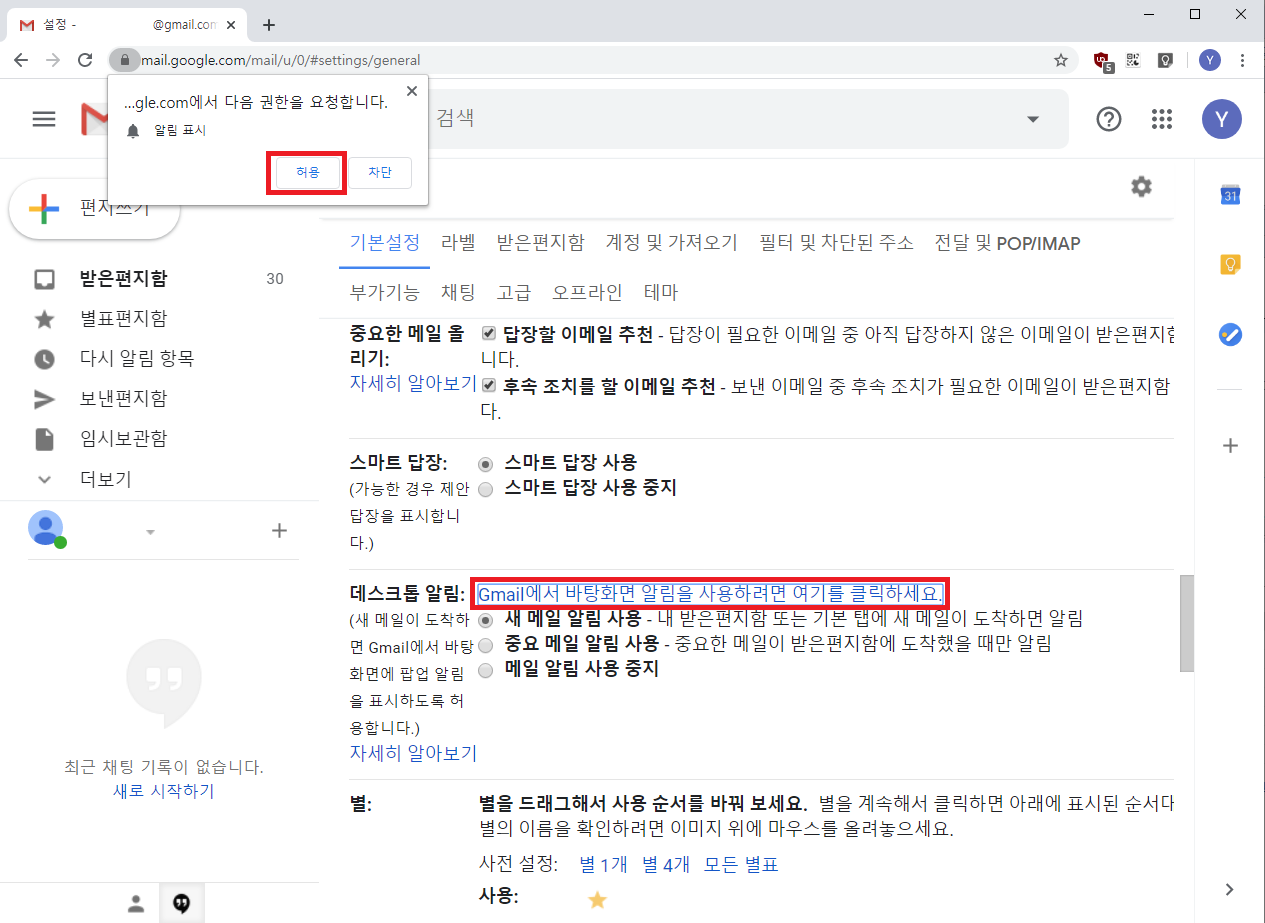
Task: Select 별 1개 preset link
Action: click(604, 865)
